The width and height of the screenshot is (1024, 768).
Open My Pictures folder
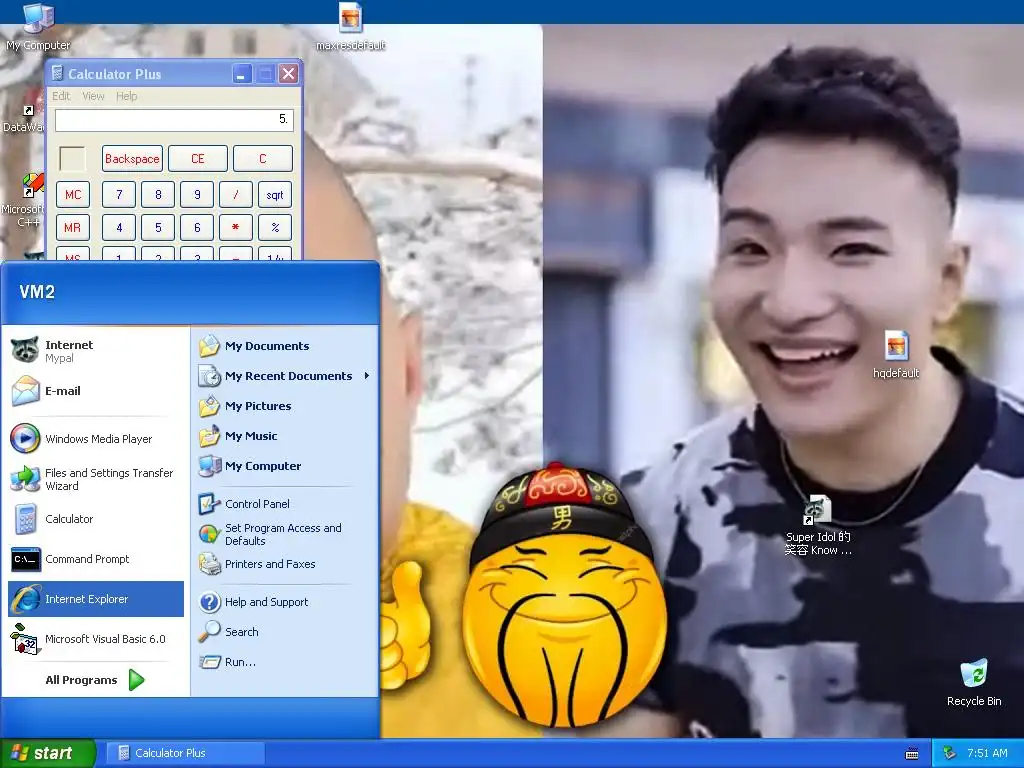coord(285,406)
